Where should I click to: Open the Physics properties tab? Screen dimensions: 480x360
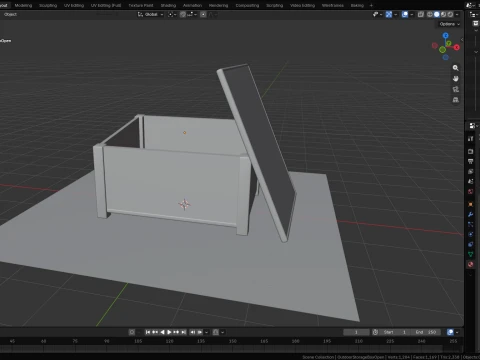(x=470, y=234)
